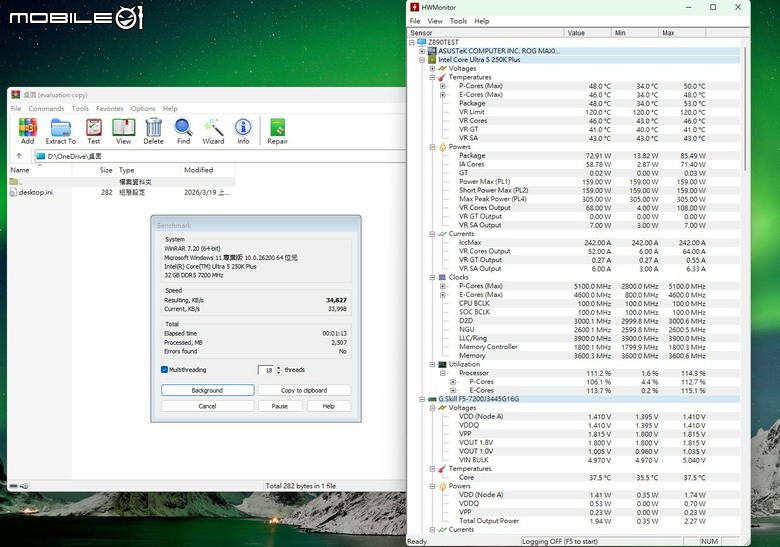780x547 pixels.
Task: Sort by the Modified column header
Action: tap(207, 170)
